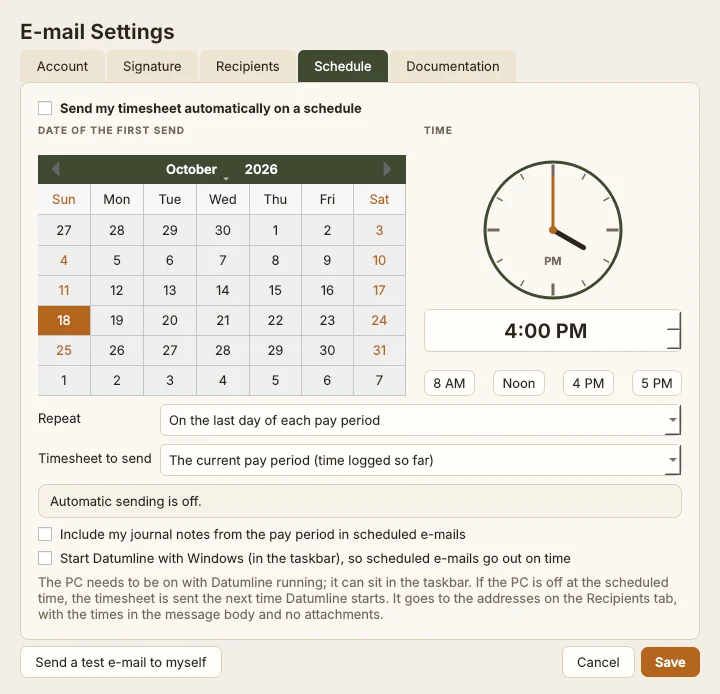Pick Tuesday 13 in the calendar

[x=169, y=290]
